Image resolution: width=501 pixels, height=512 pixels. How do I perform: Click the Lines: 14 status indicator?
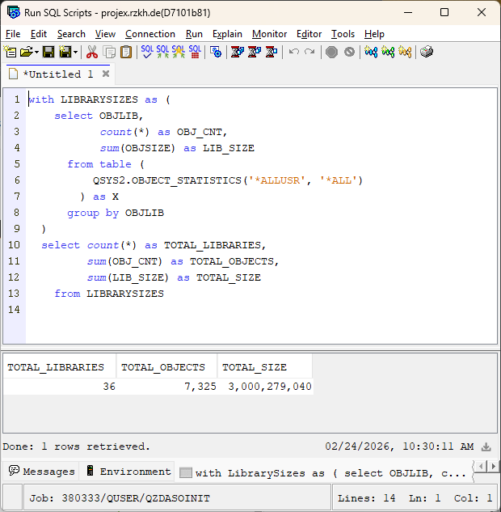coord(367,498)
